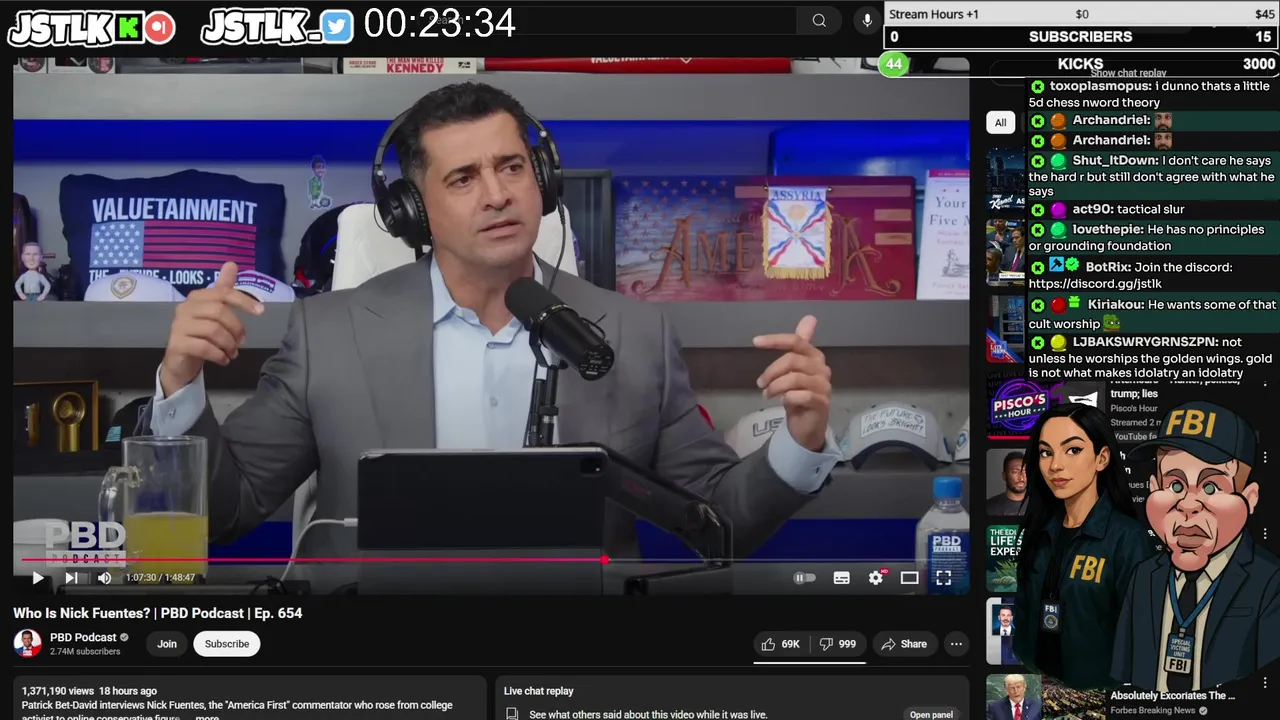Join the PBD Podcast channel

(167, 644)
